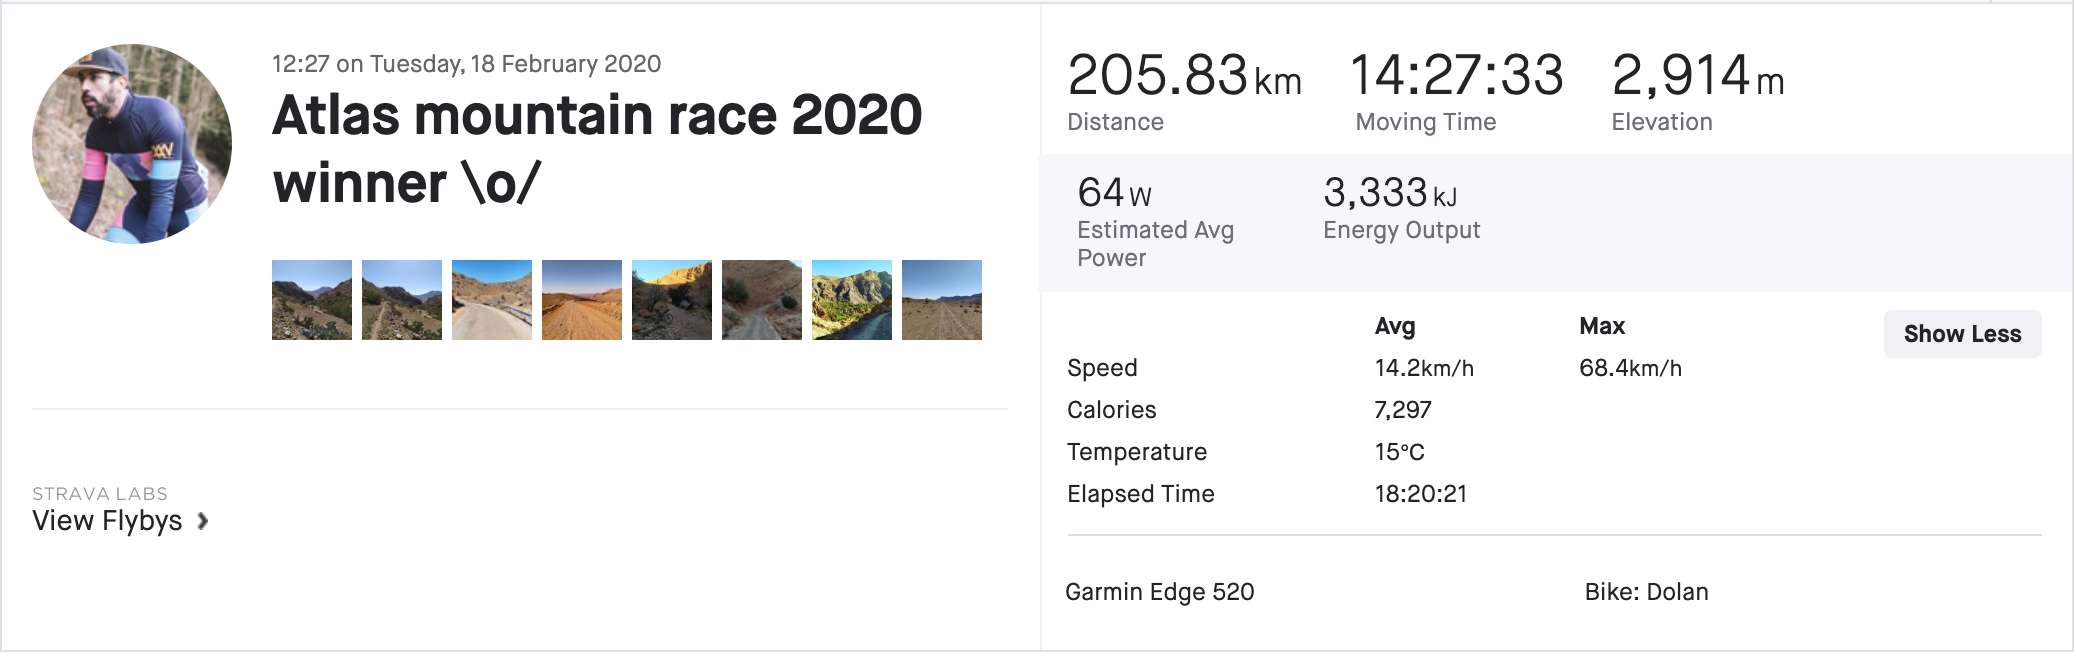
Task: Click the 64 W Estimated Avg Power stat
Action: [x=1114, y=193]
